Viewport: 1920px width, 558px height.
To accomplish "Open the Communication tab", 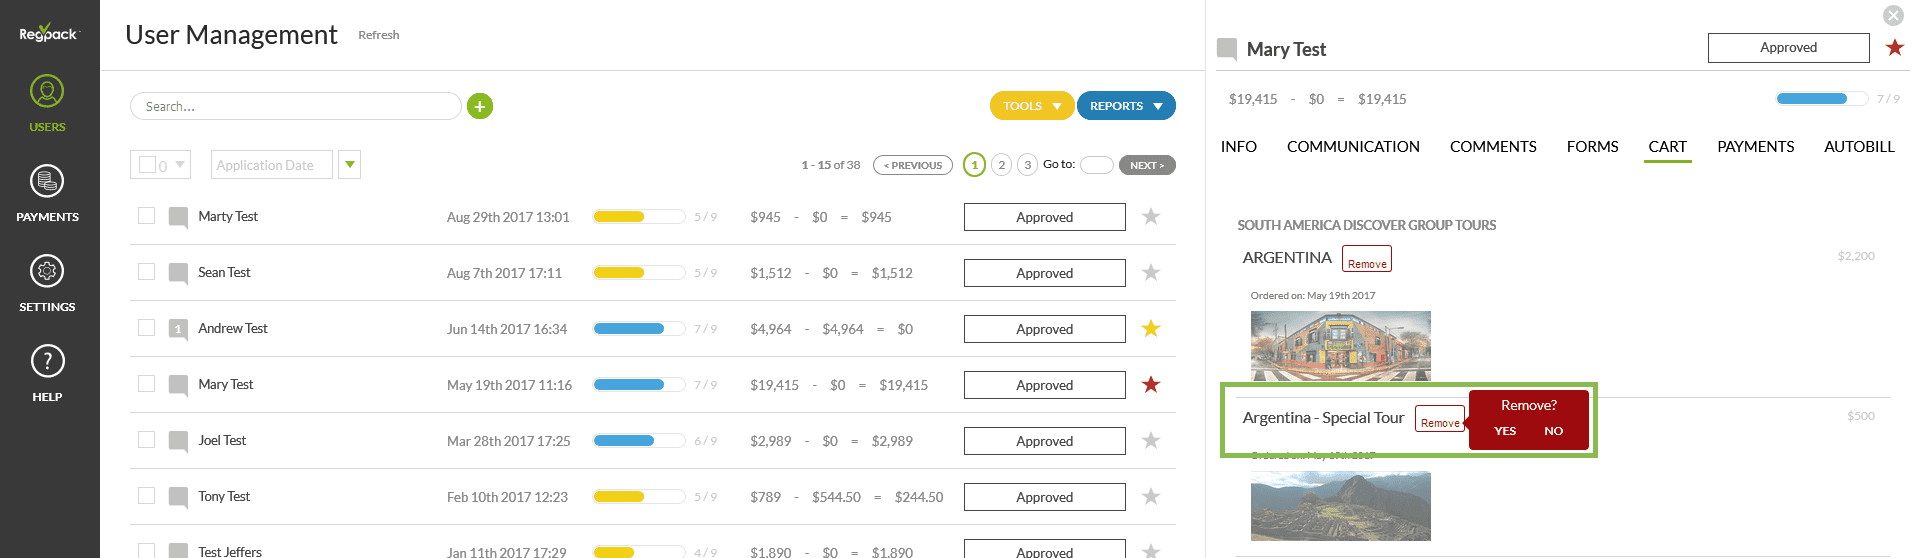I will [1352, 147].
